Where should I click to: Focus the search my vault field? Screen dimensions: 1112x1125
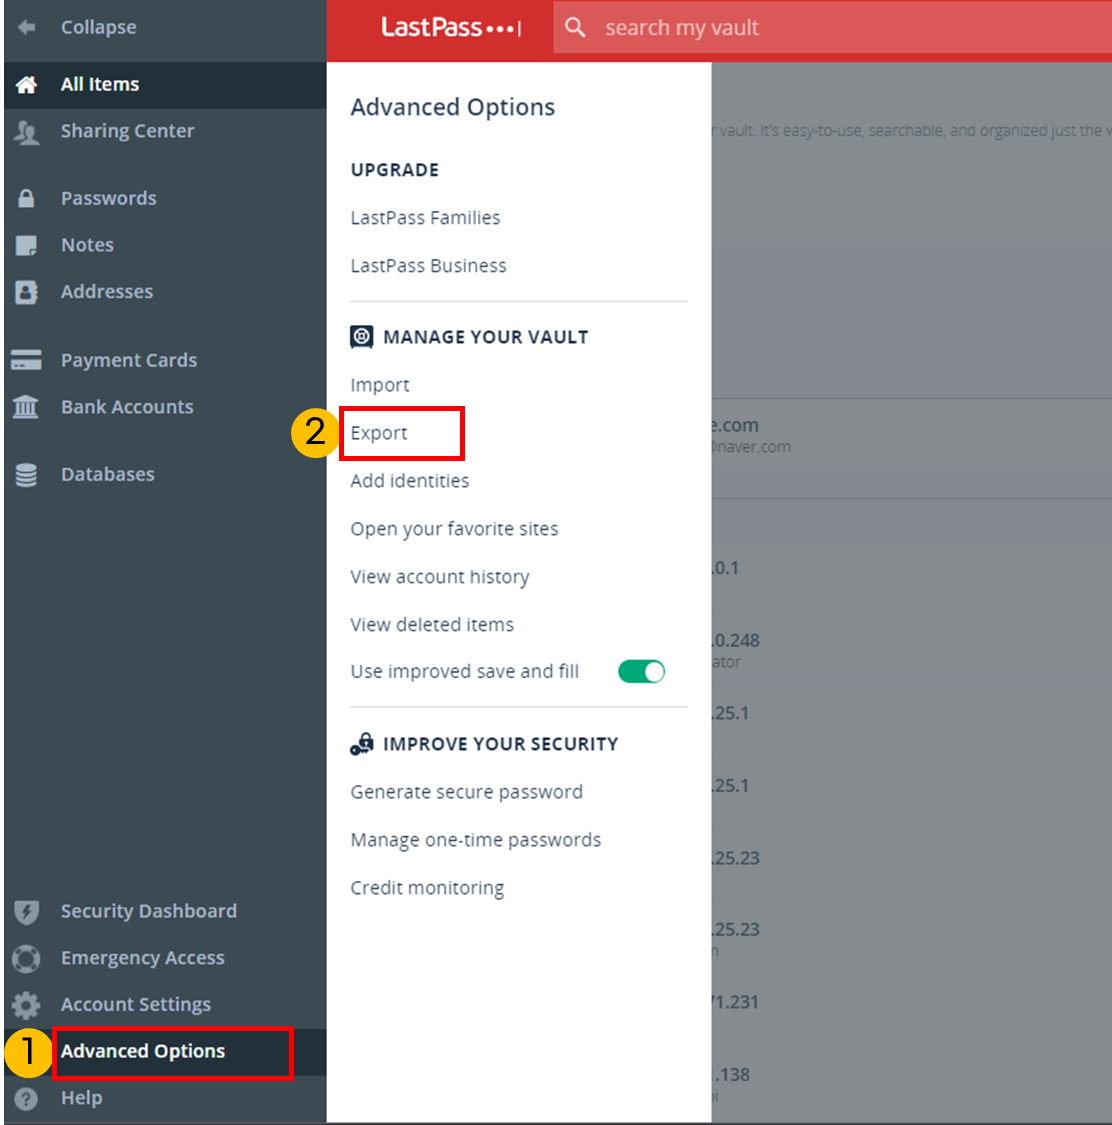click(x=832, y=28)
